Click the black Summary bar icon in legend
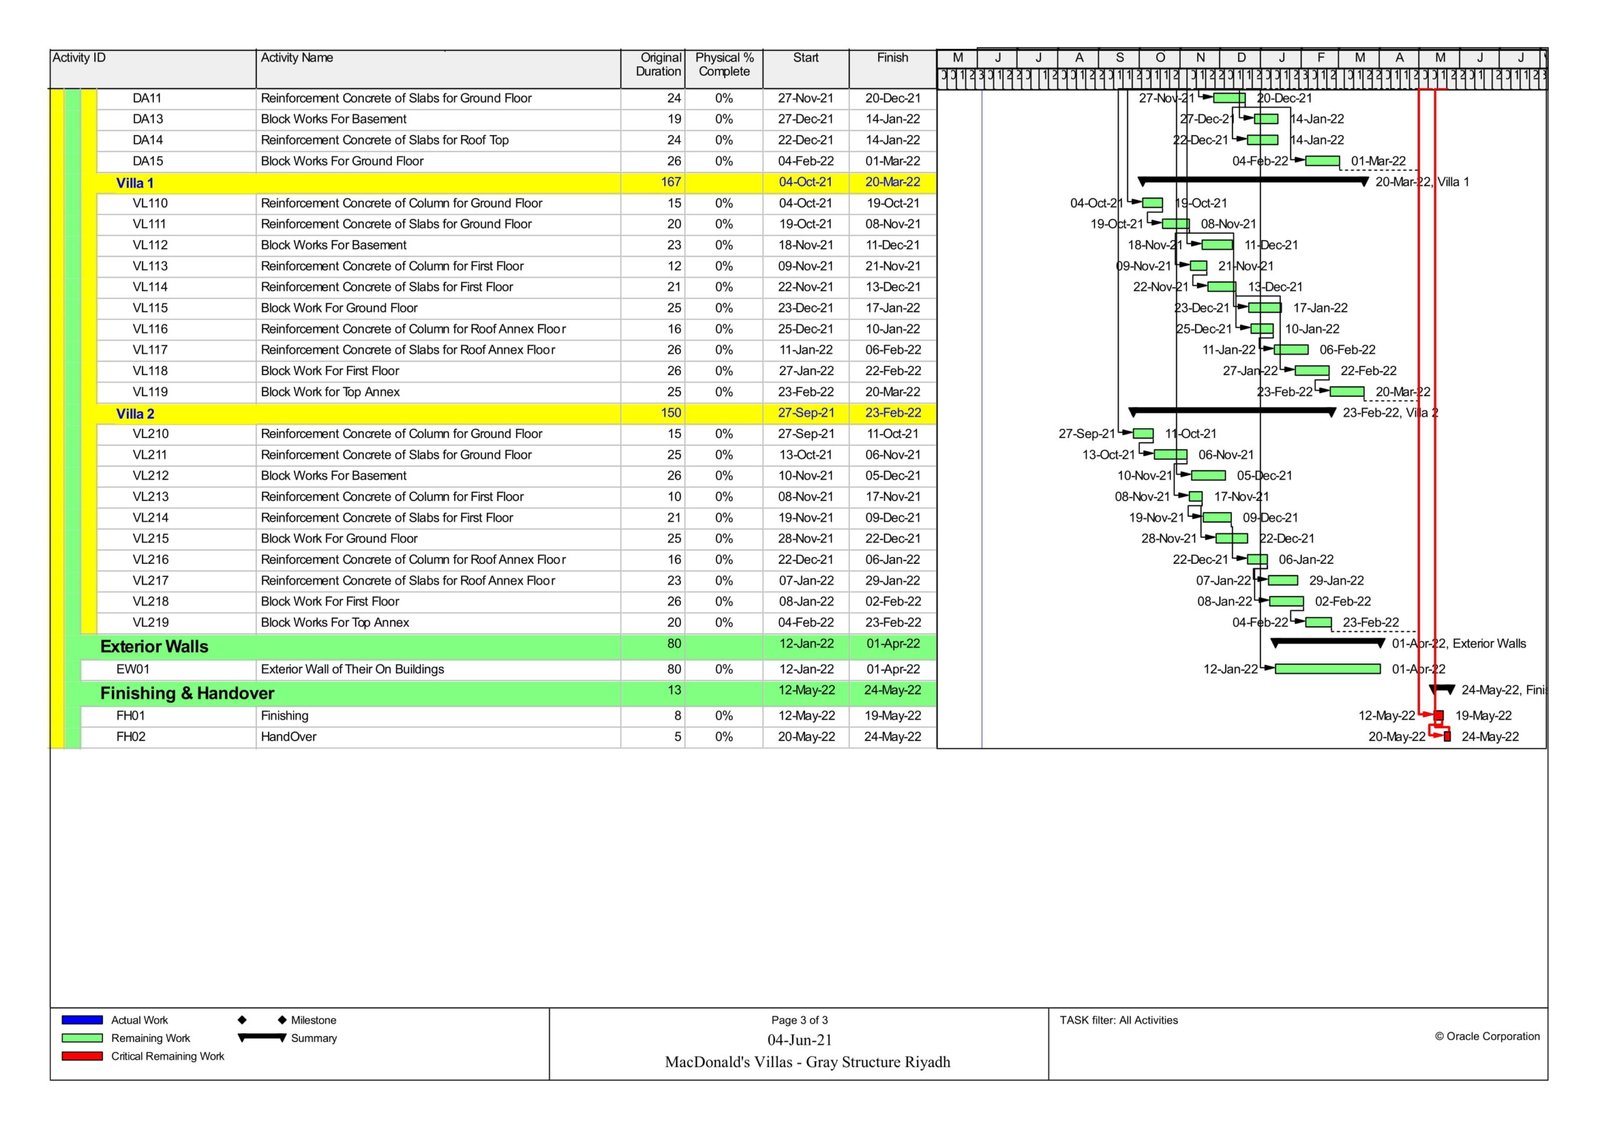Screen dimensions: 1600x1132 click(x=262, y=1038)
